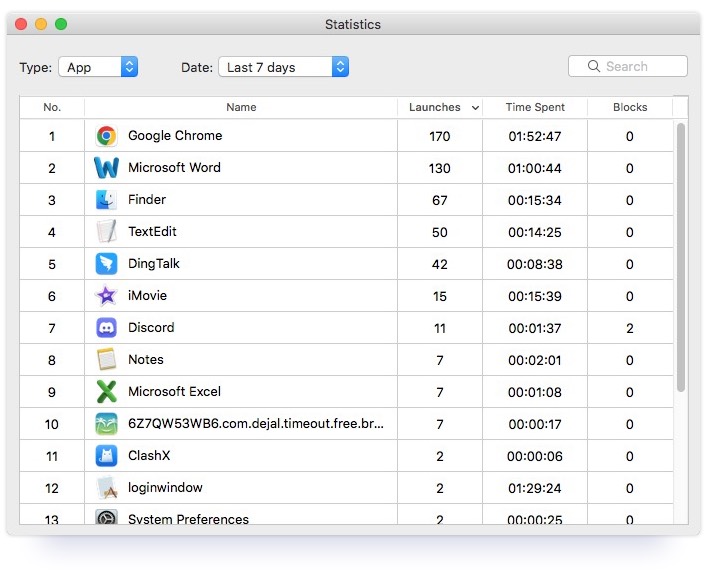The image size is (708, 581).
Task: Click into the Search field
Action: pyautogui.click(x=628, y=66)
